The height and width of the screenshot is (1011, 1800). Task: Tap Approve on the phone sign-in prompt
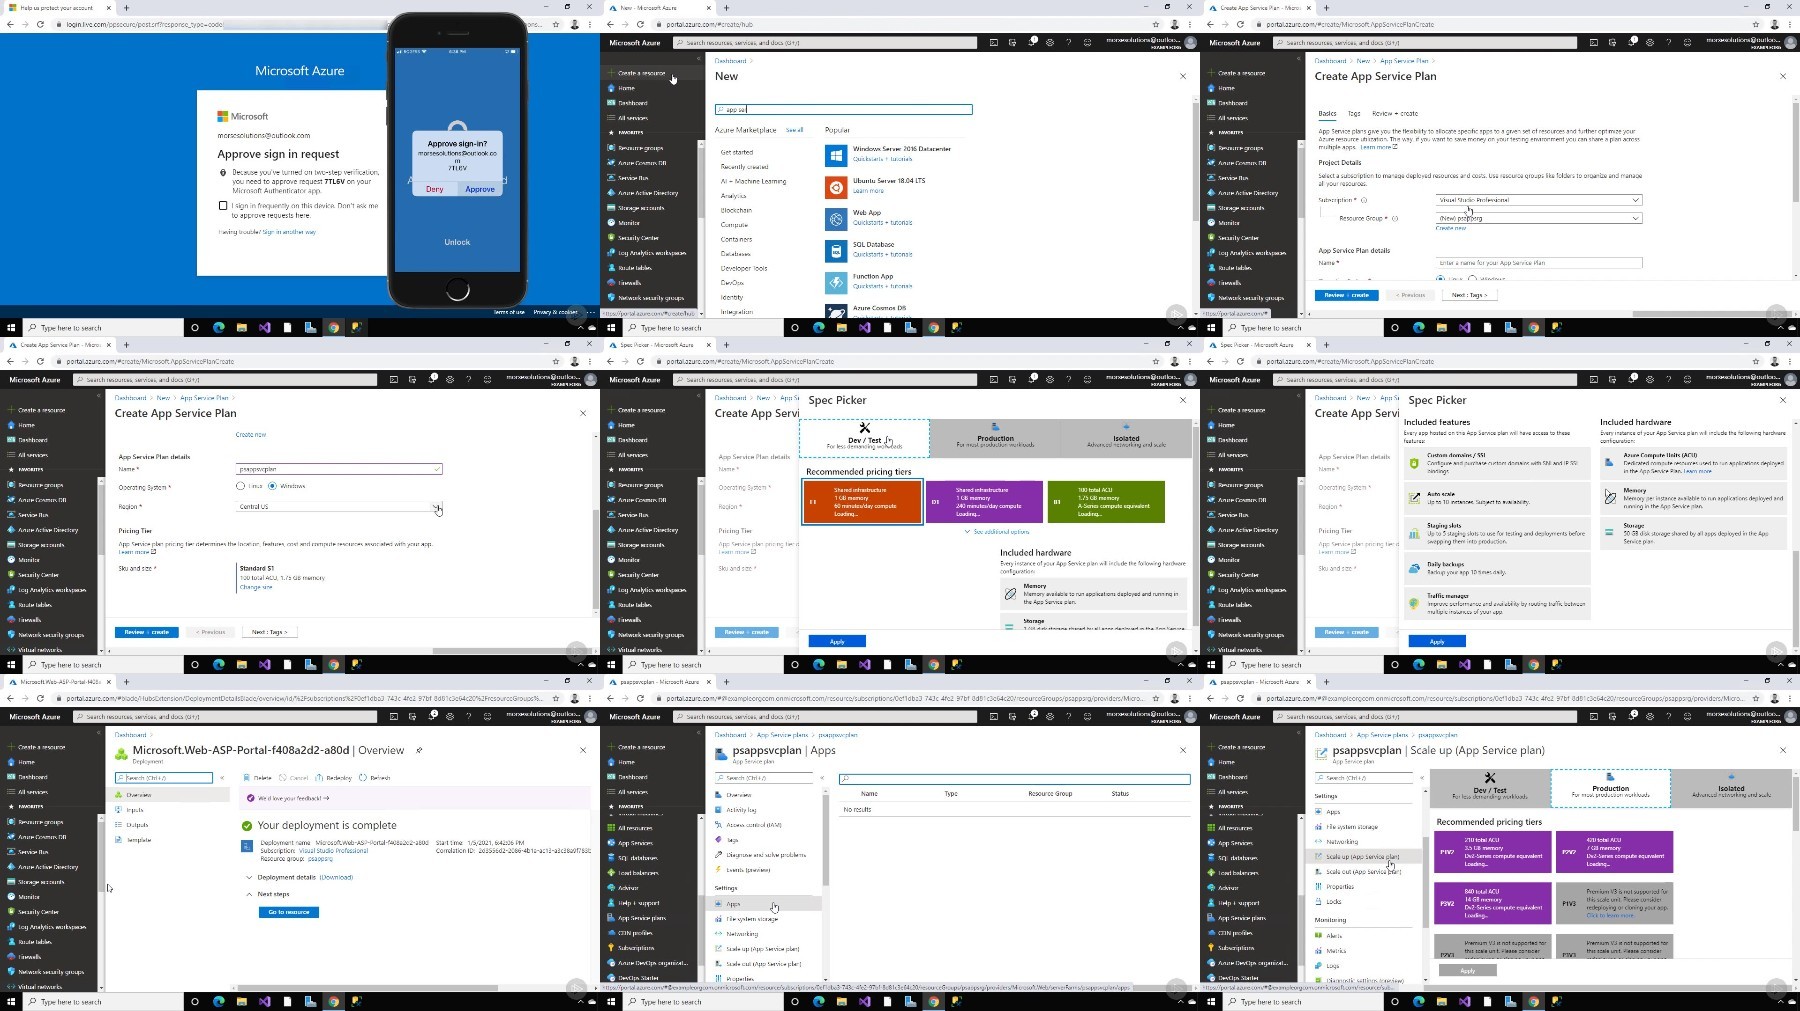(x=480, y=189)
